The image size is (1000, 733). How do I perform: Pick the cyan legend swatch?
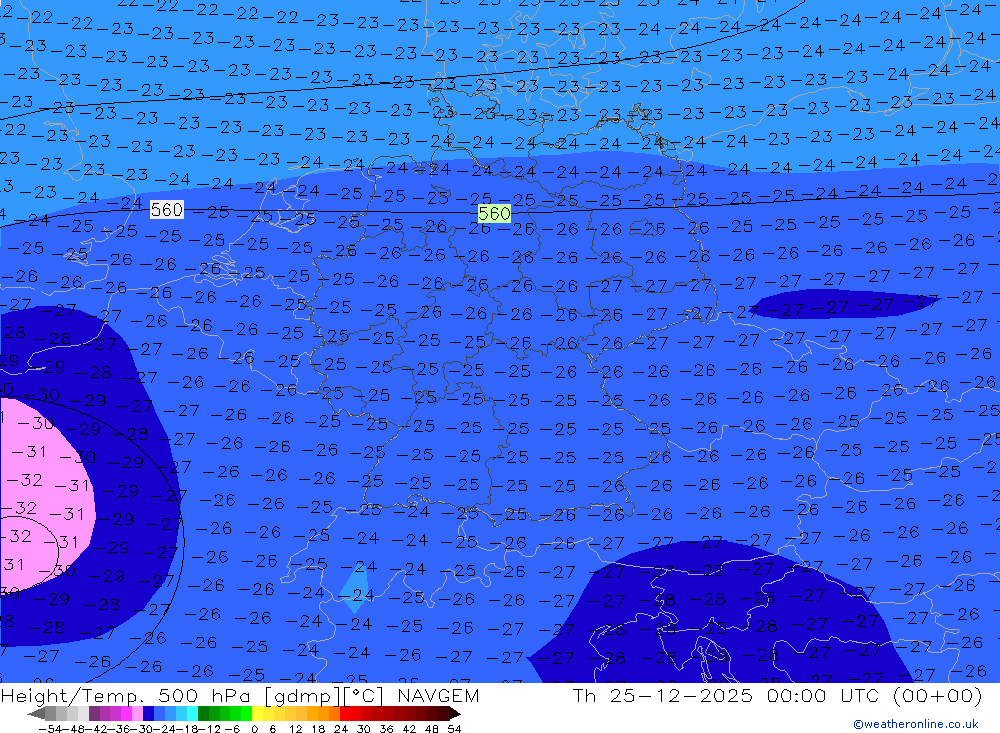pos(192,714)
